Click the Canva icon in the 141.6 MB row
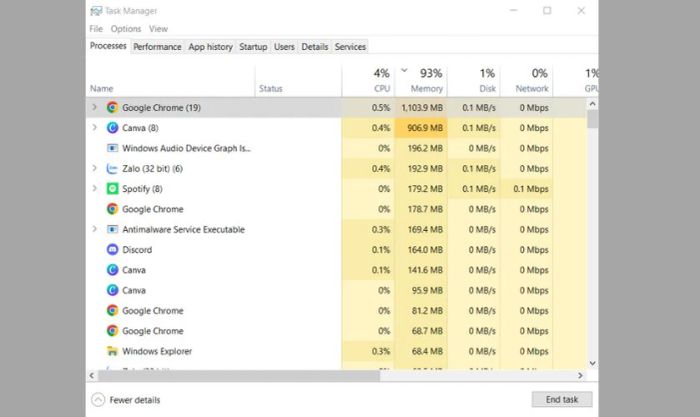The height and width of the screenshot is (417, 700). pyautogui.click(x=112, y=270)
